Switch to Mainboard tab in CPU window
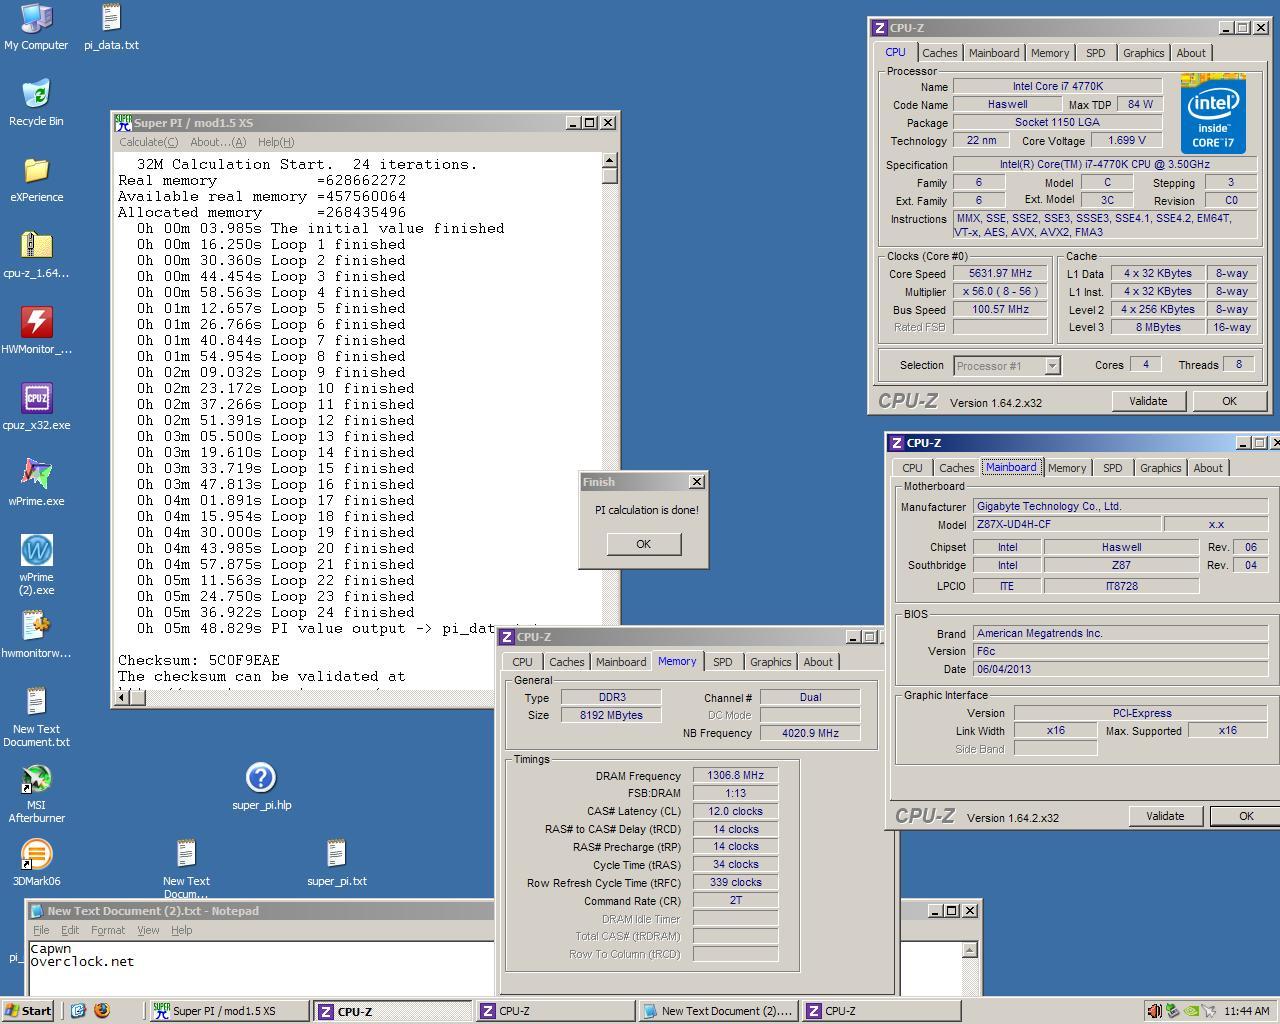 tap(994, 53)
